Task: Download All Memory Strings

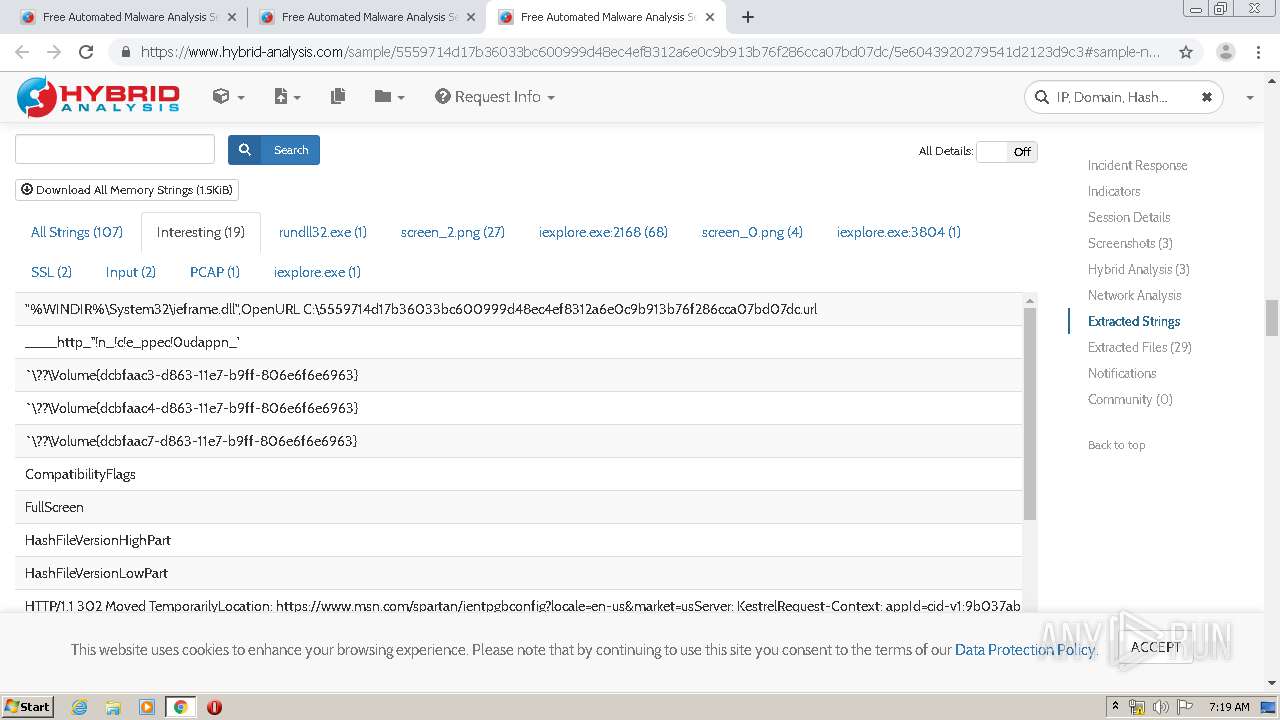Action: click(127, 189)
